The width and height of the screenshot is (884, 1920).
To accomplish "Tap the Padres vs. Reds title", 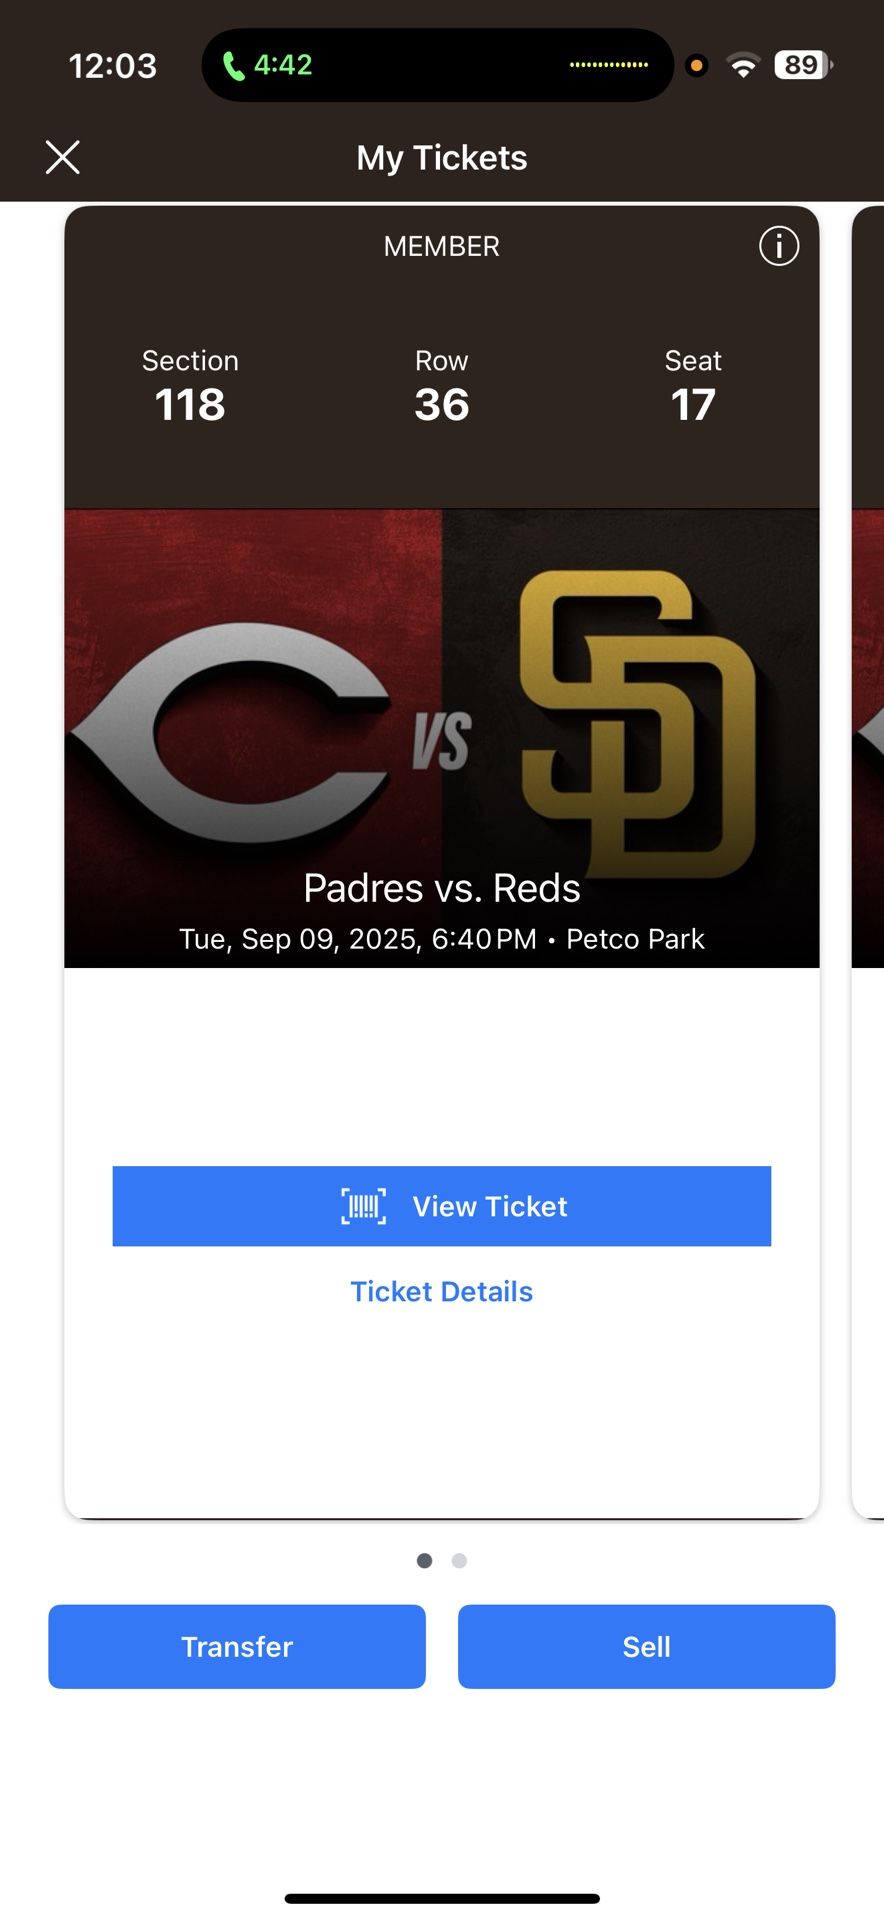I will [x=441, y=888].
